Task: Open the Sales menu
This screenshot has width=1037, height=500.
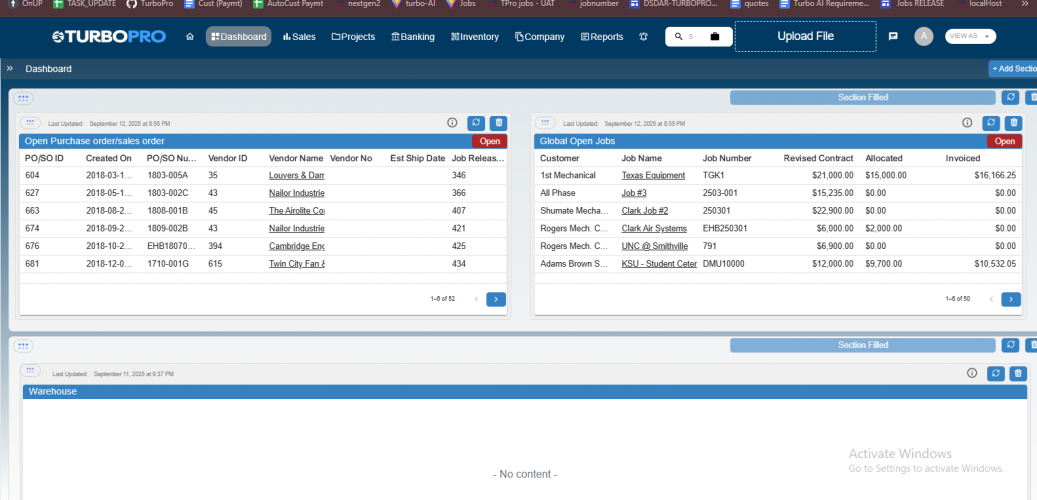Action: coord(299,36)
